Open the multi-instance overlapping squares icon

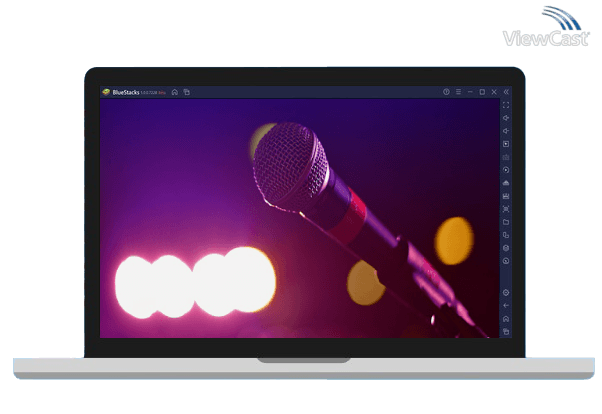coord(506,235)
